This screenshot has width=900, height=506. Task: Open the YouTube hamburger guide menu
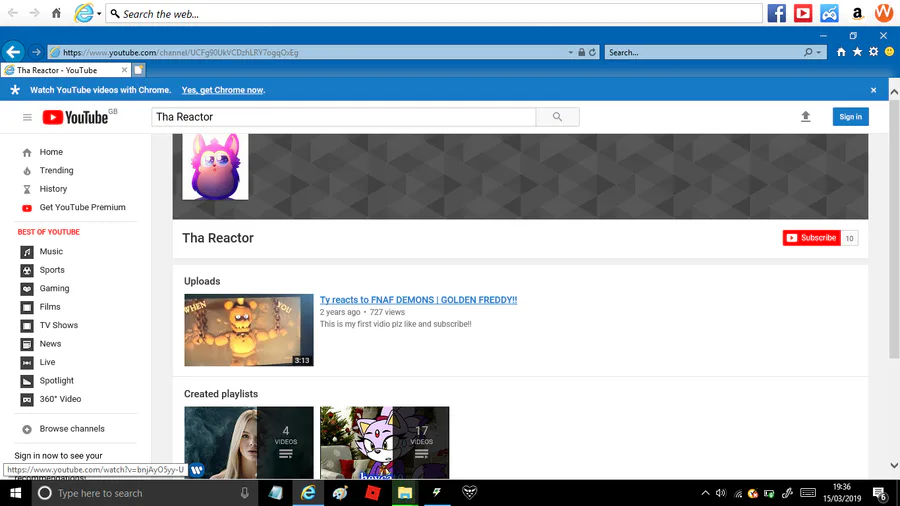point(27,117)
